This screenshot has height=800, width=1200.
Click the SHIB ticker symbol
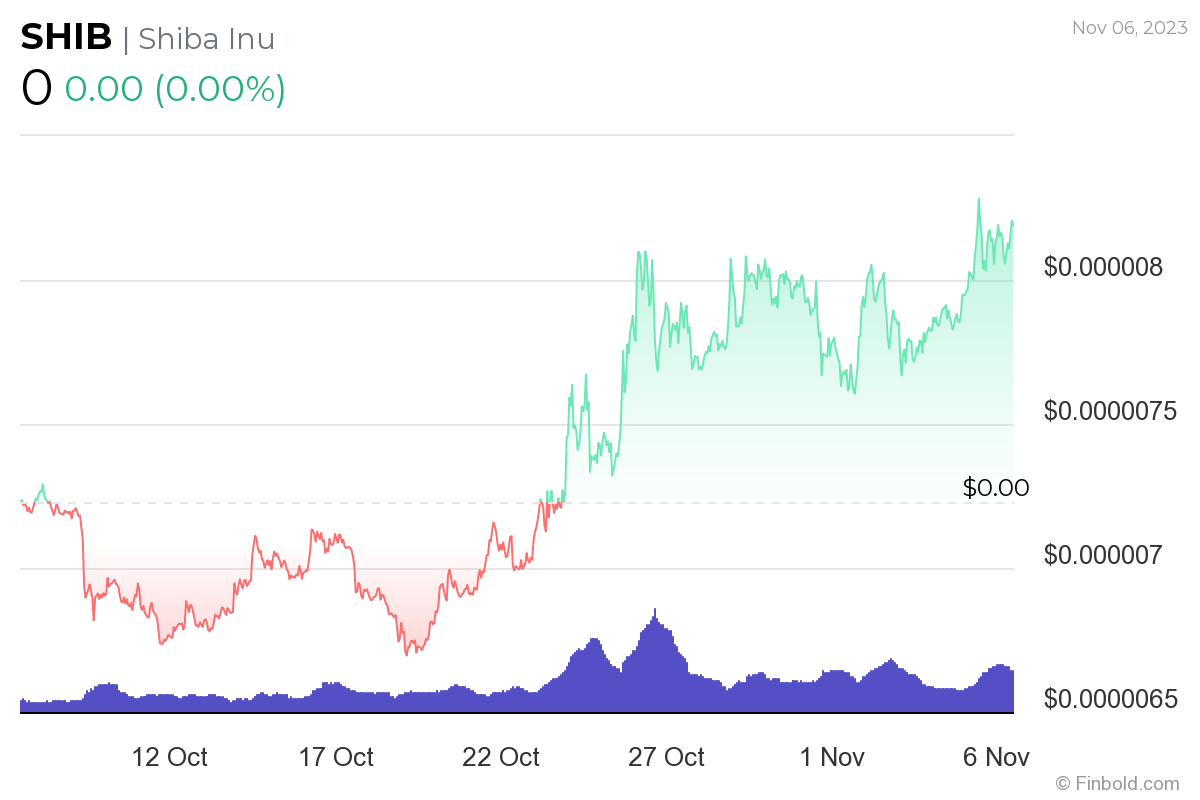pos(66,38)
